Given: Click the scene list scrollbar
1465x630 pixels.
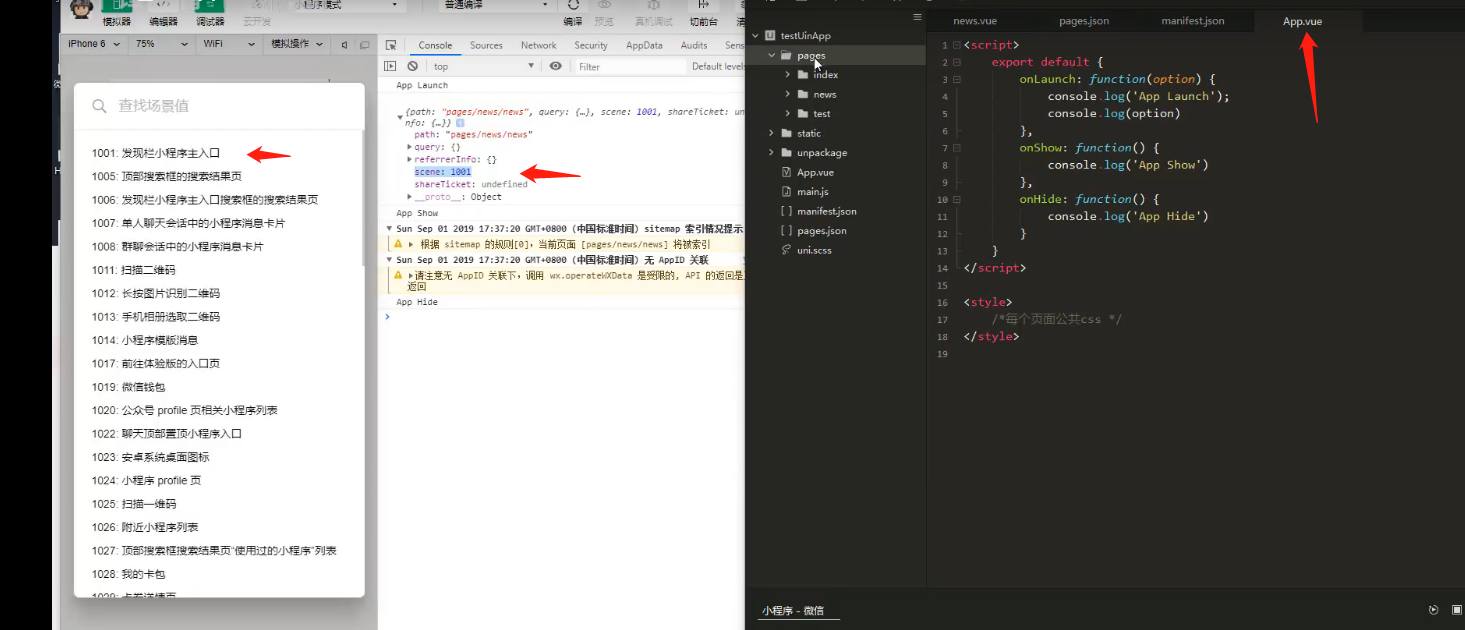Looking at the screenshot, I should pyautogui.click(x=363, y=198).
